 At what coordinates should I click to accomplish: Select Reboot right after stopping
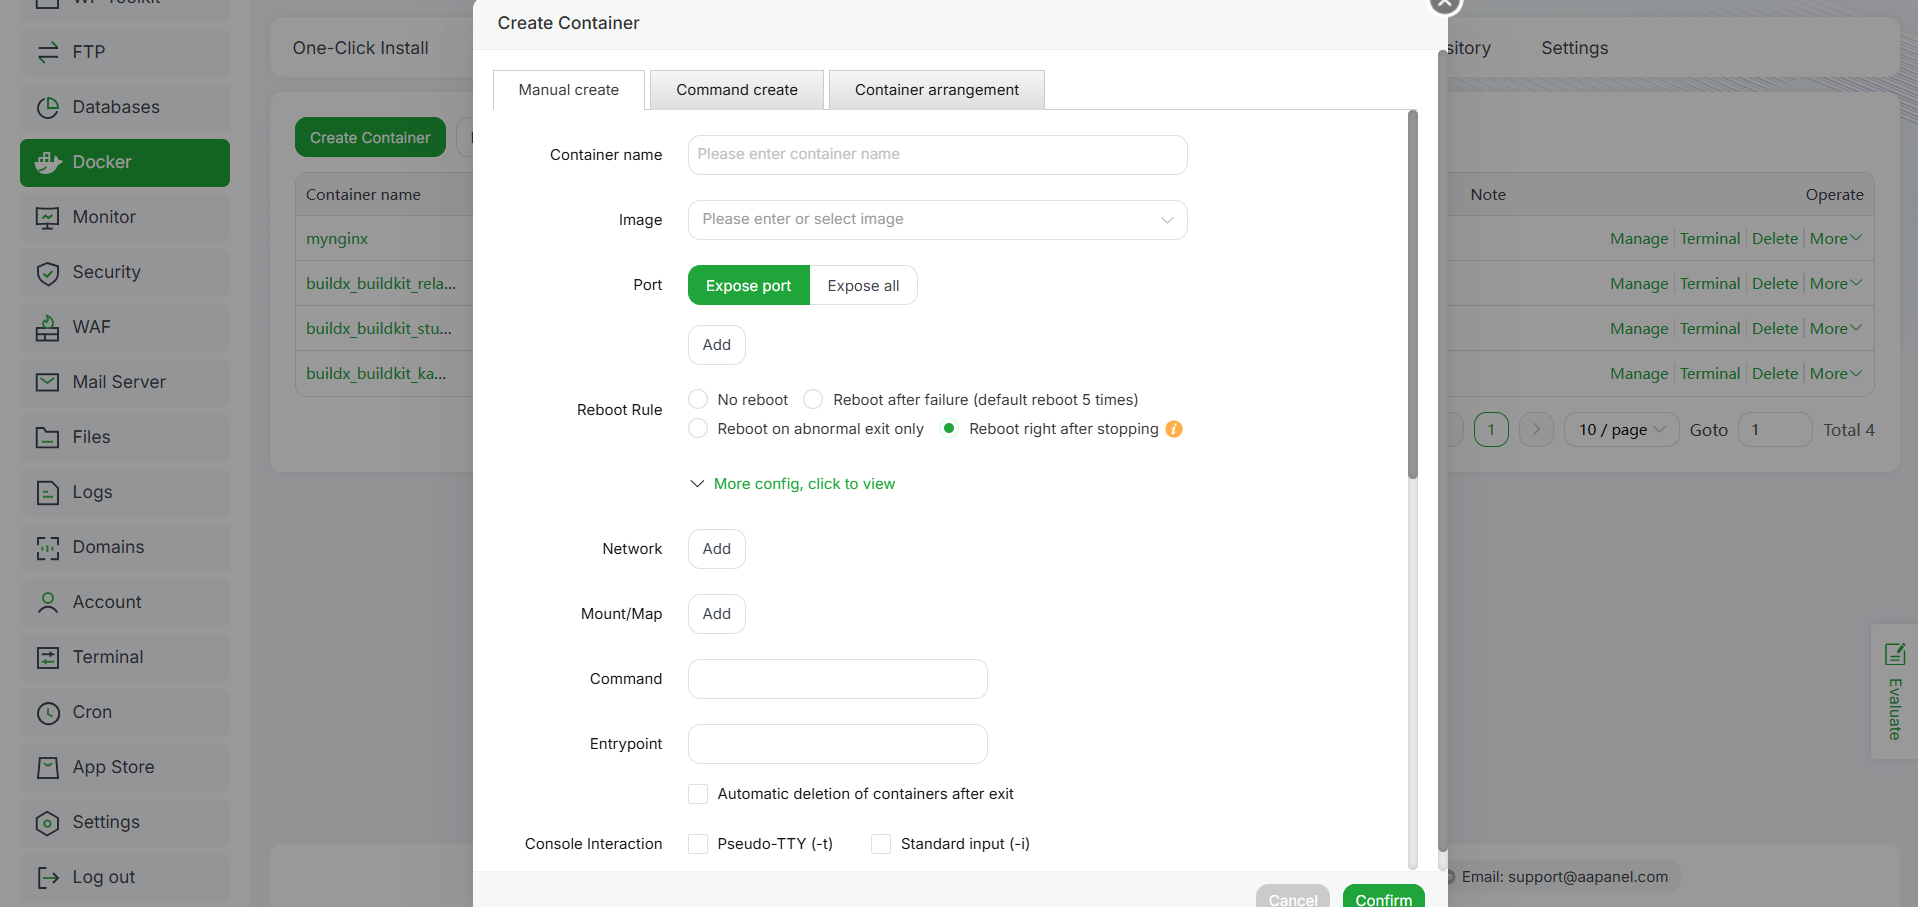[x=950, y=428]
